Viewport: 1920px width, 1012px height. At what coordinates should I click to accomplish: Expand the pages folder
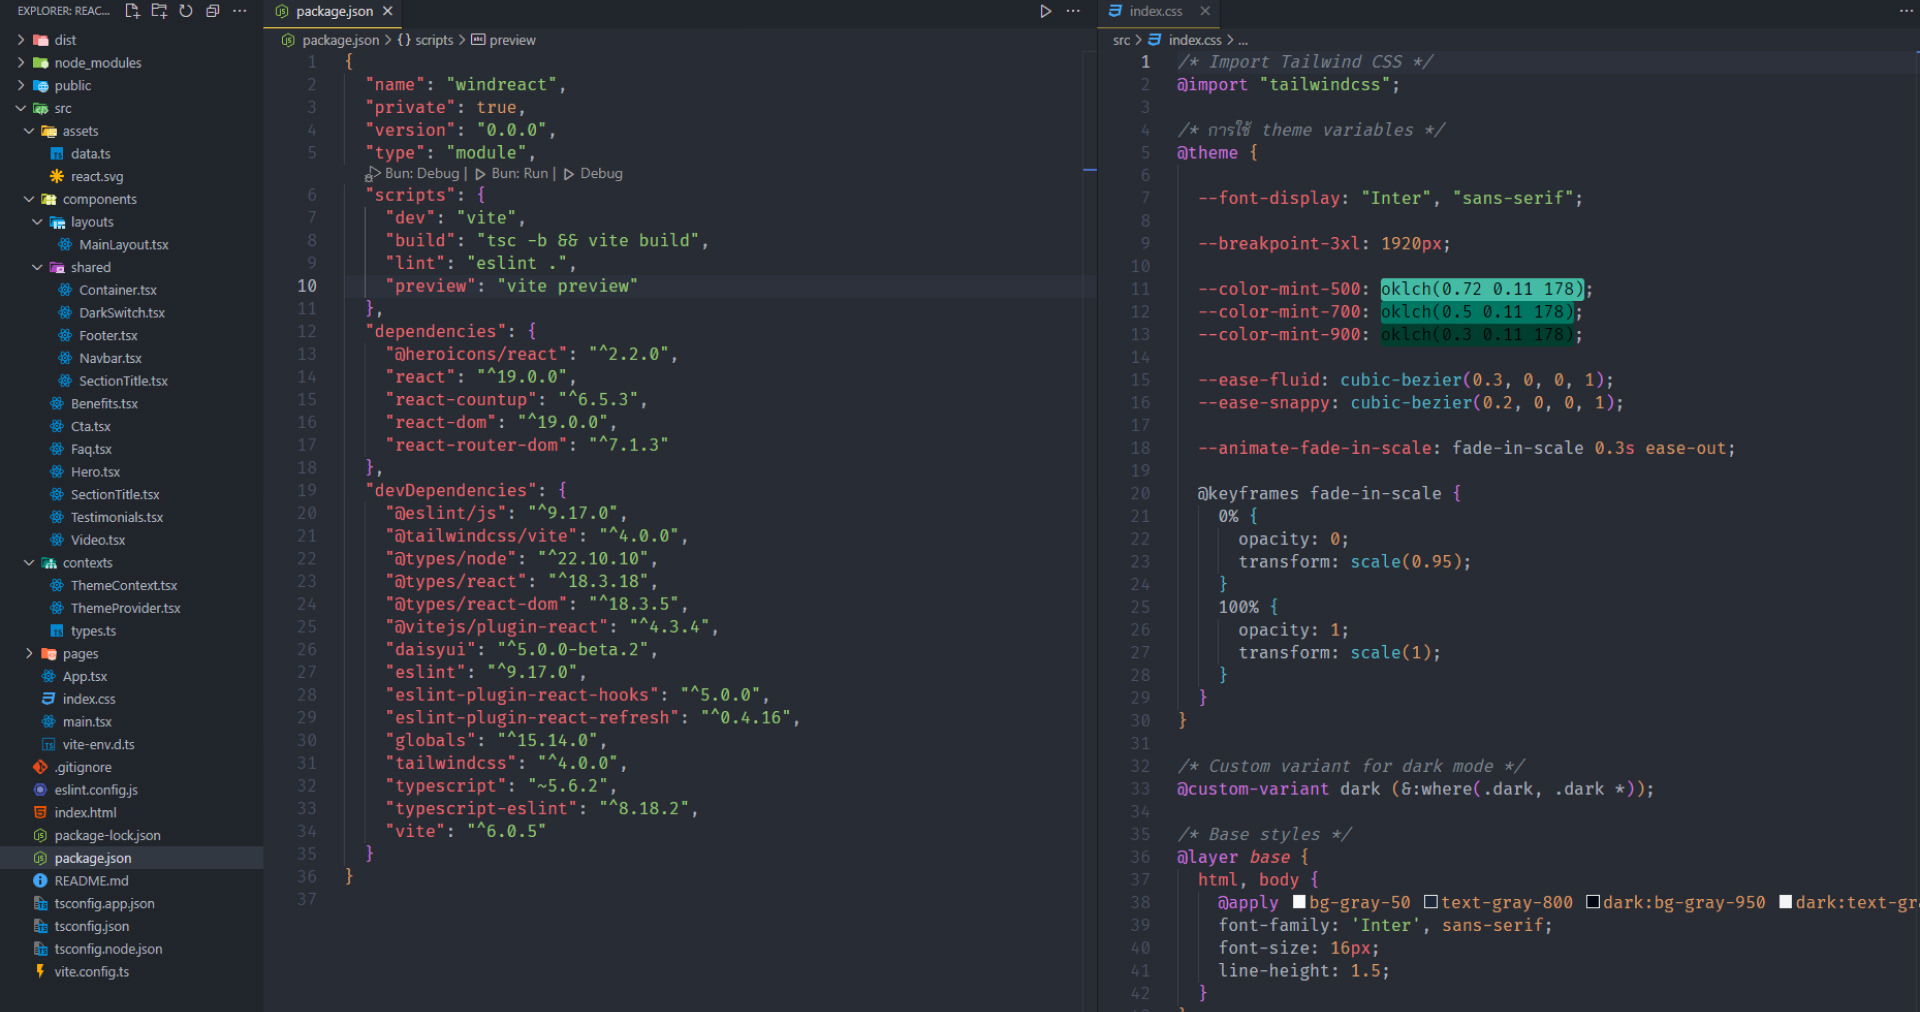click(29, 654)
